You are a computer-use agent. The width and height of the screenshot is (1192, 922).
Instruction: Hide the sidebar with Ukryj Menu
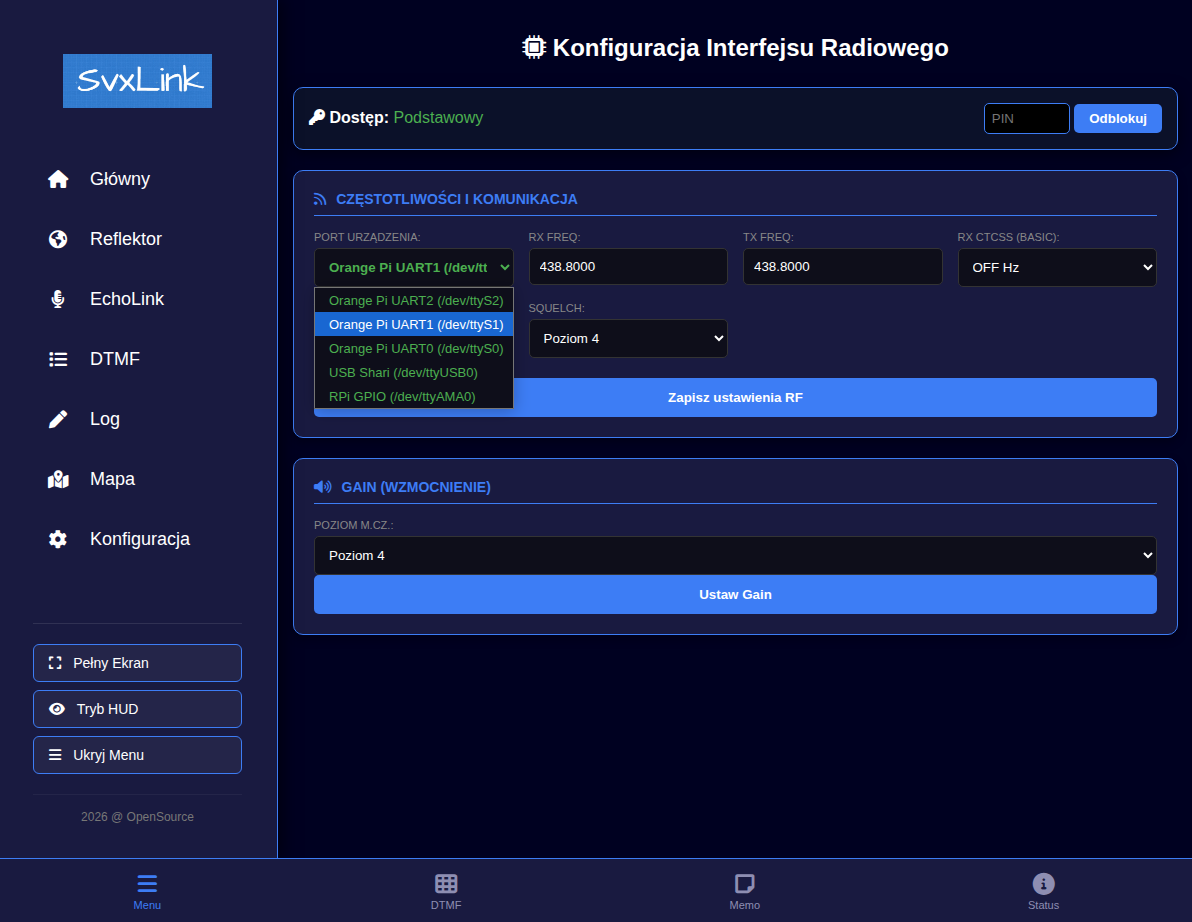[x=137, y=755]
